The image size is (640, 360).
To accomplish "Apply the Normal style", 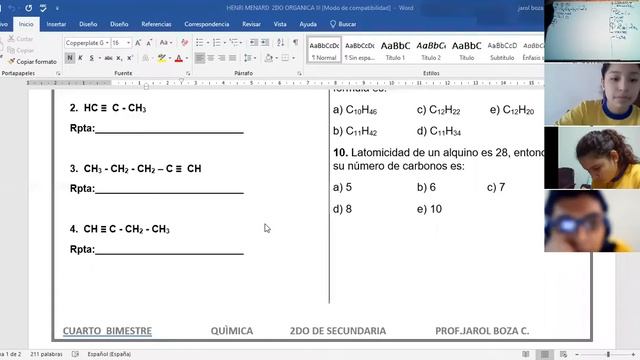I will coord(324,50).
